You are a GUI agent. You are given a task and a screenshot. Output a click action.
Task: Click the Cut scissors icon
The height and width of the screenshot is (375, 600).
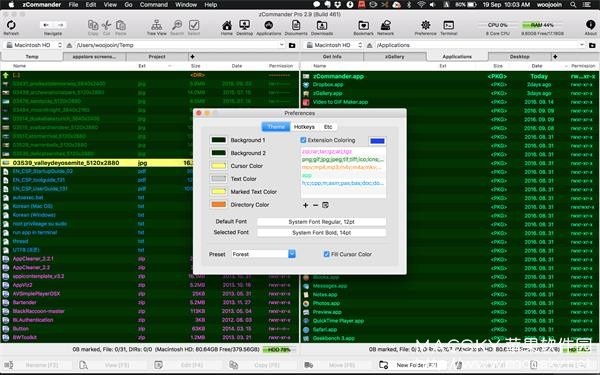point(106,25)
